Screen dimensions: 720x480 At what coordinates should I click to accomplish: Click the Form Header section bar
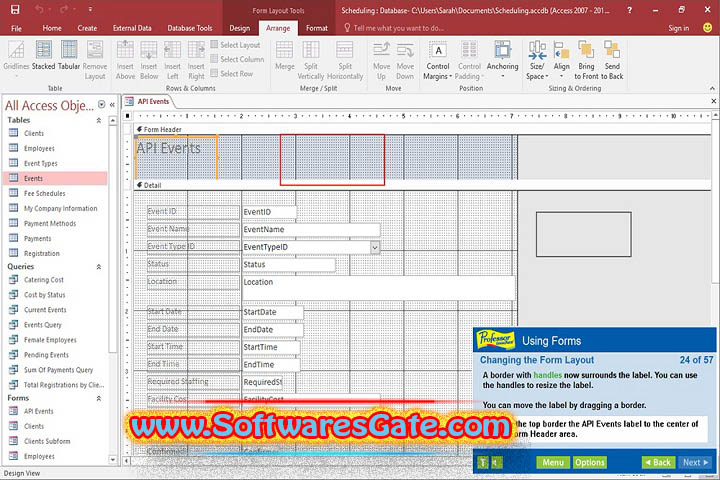(x=422, y=130)
